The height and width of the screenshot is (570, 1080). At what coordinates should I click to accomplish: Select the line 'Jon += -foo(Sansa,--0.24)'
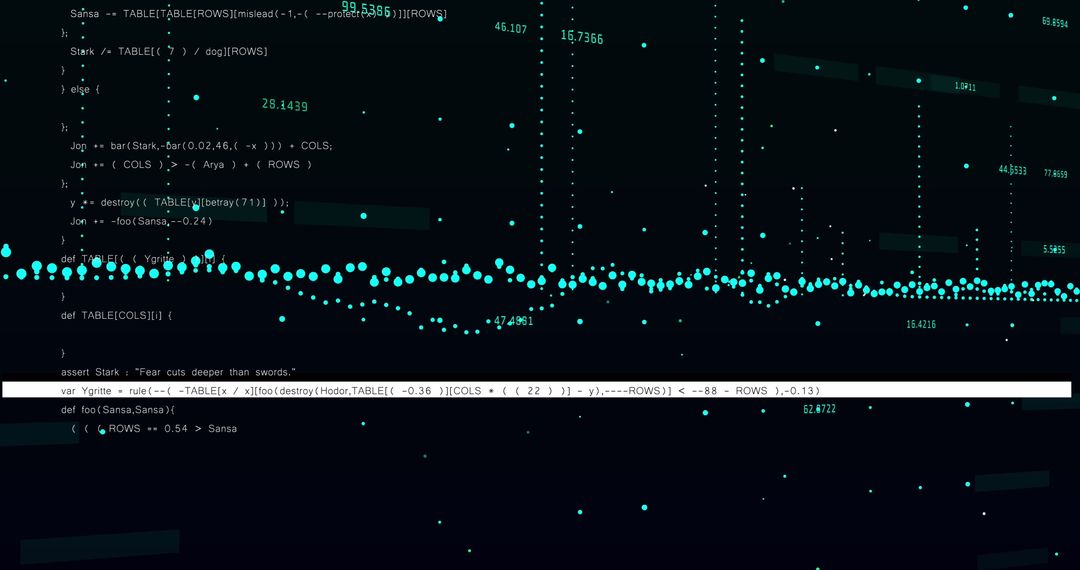point(141,221)
